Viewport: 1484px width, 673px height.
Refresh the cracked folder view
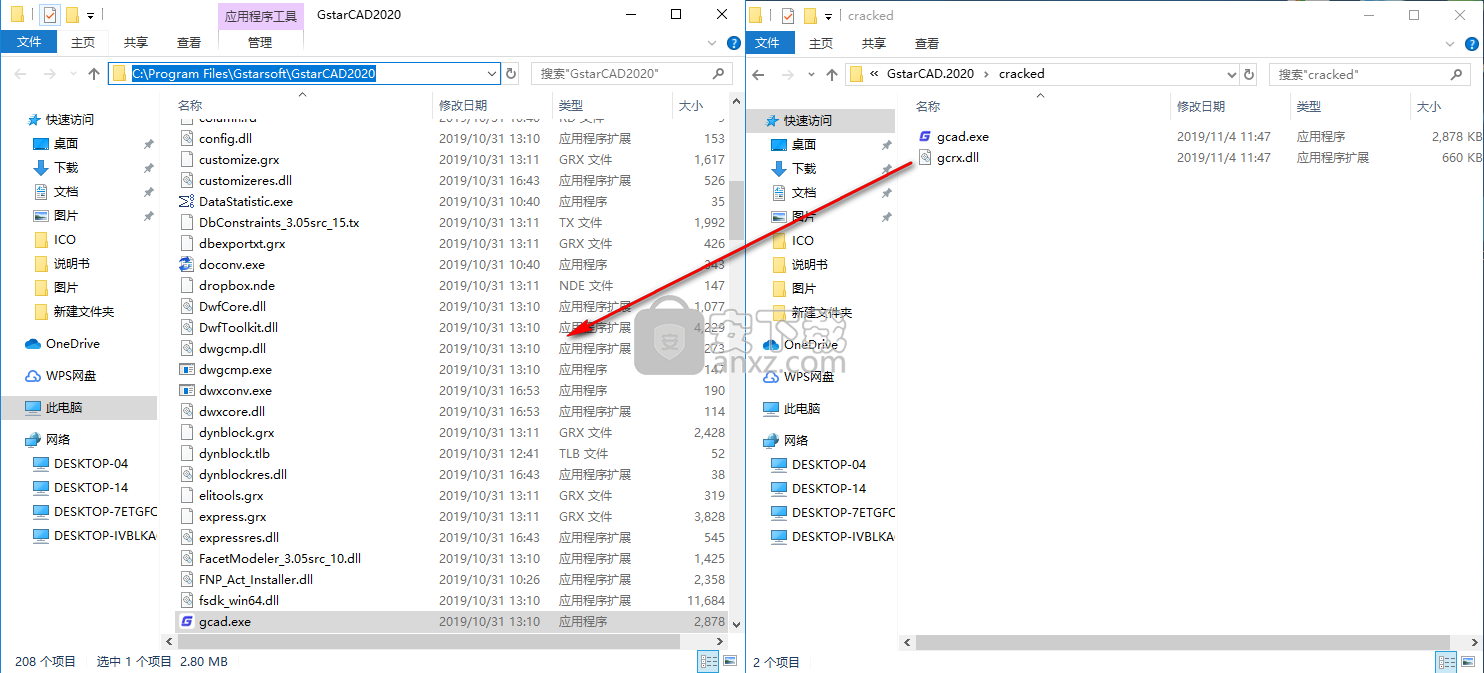(1249, 74)
